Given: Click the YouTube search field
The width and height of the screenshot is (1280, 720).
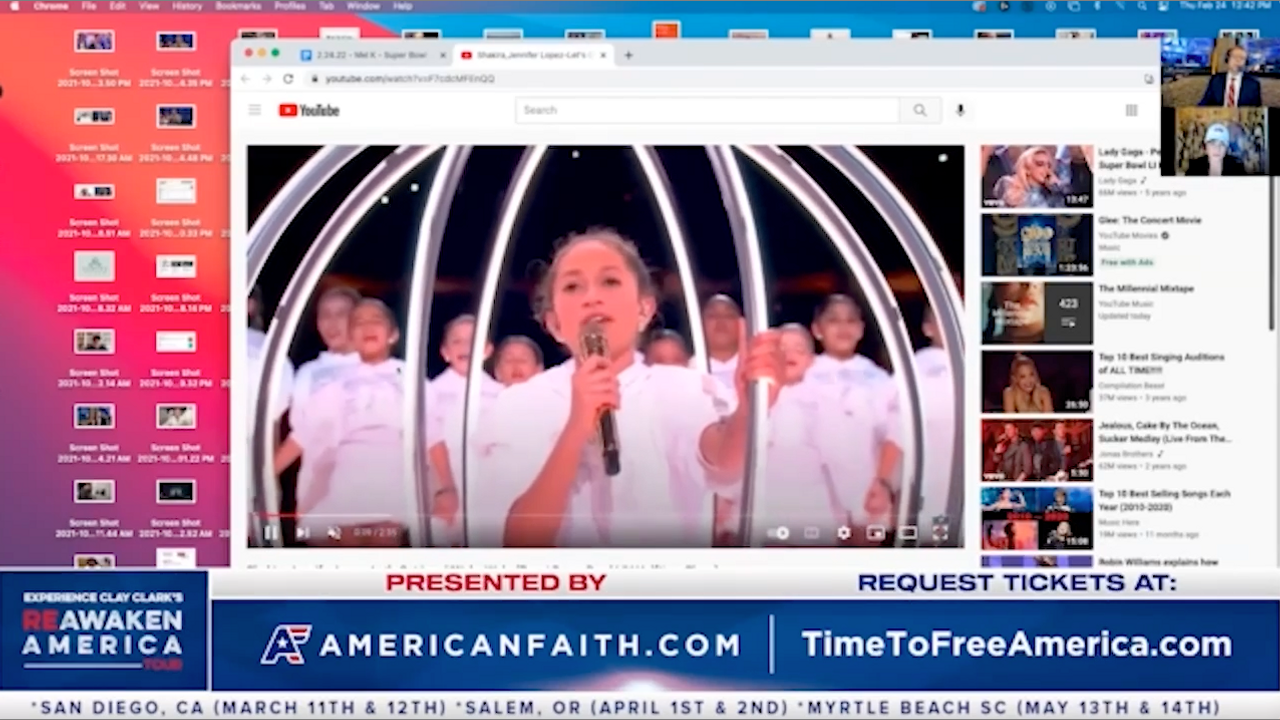Looking at the screenshot, I should tap(706, 110).
